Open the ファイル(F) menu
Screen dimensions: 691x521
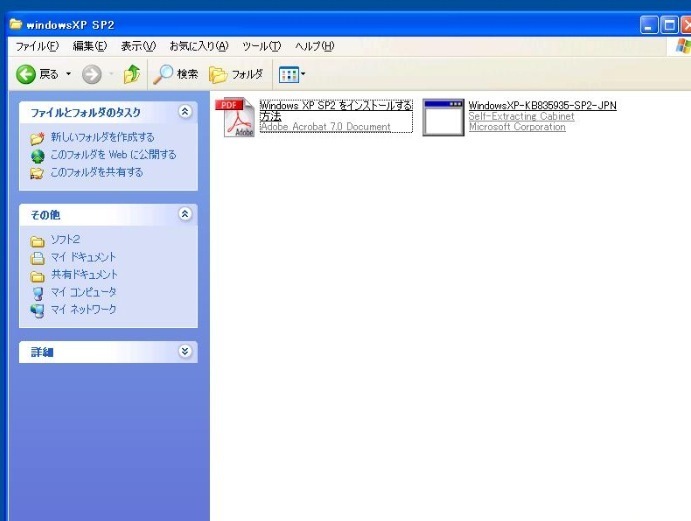point(37,46)
